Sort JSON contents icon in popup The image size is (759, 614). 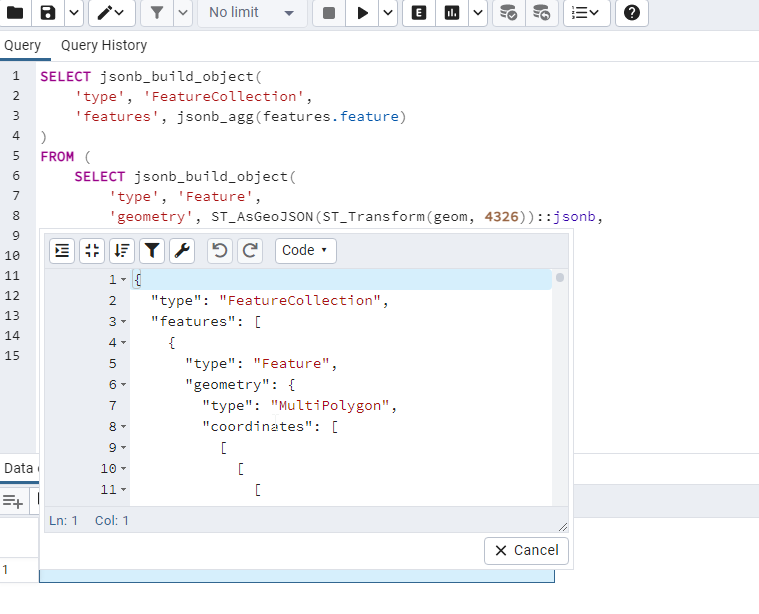122,251
